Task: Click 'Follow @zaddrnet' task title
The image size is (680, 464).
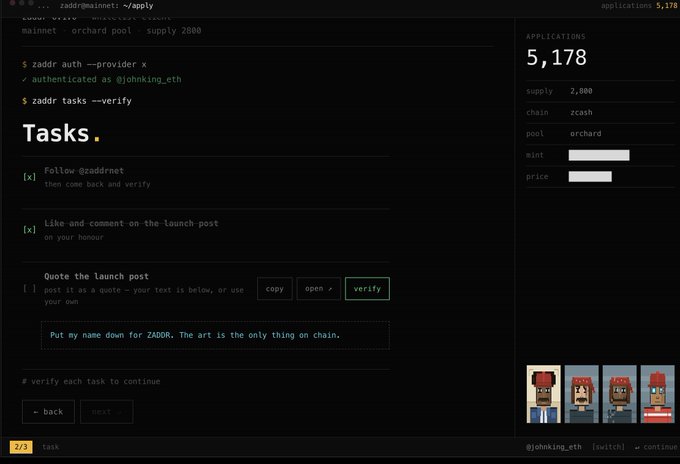Action: pos(84,170)
